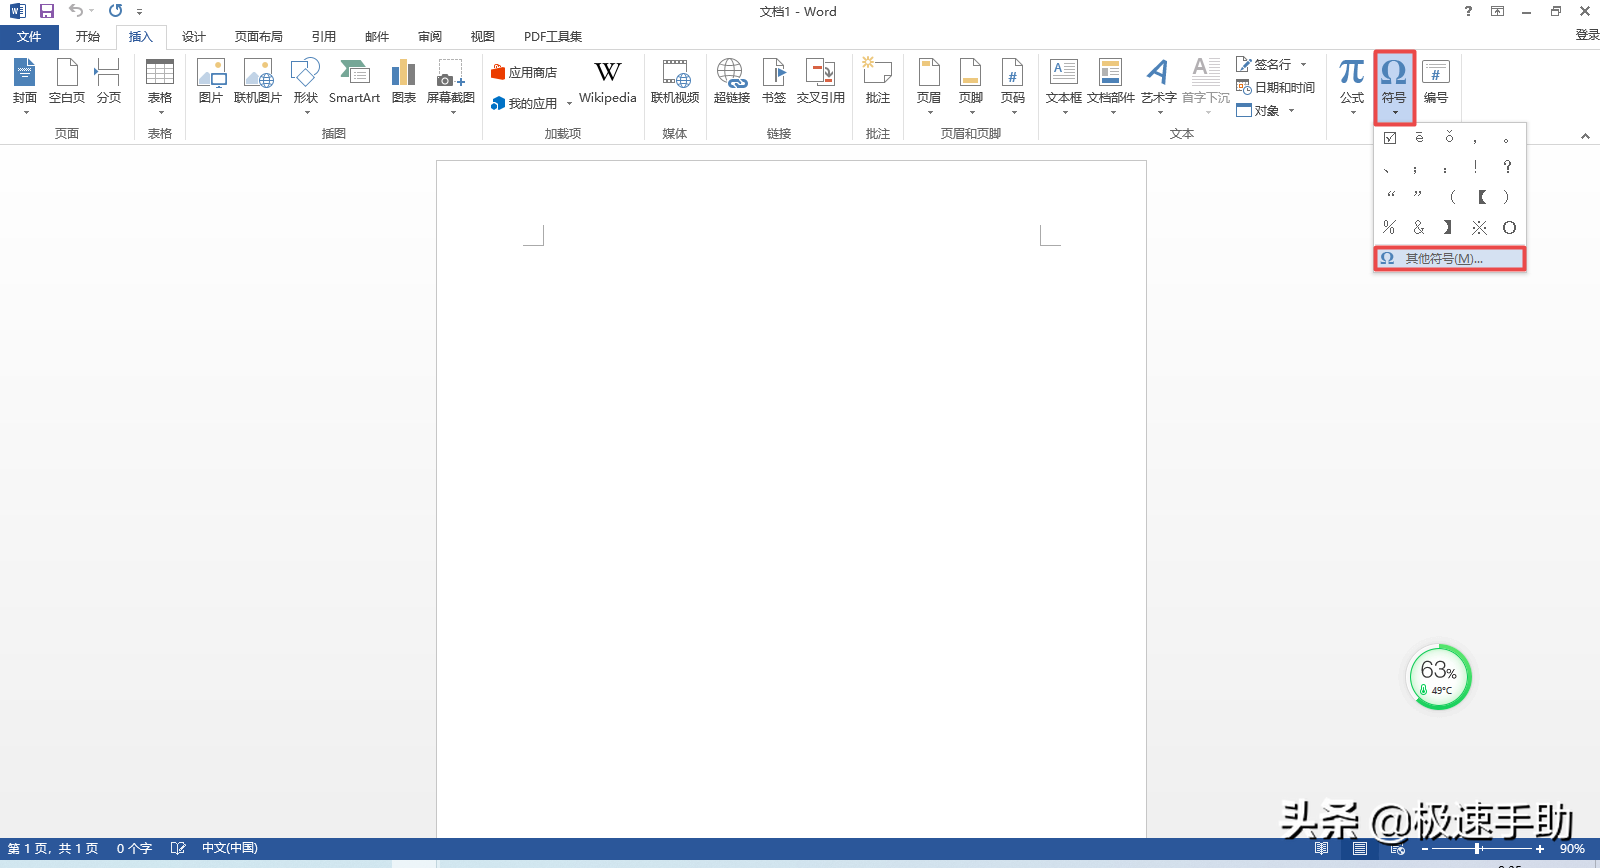The image size is (1600, 868).
Task: Click the Wikipedia add-in icon
Action: [607, 81]
